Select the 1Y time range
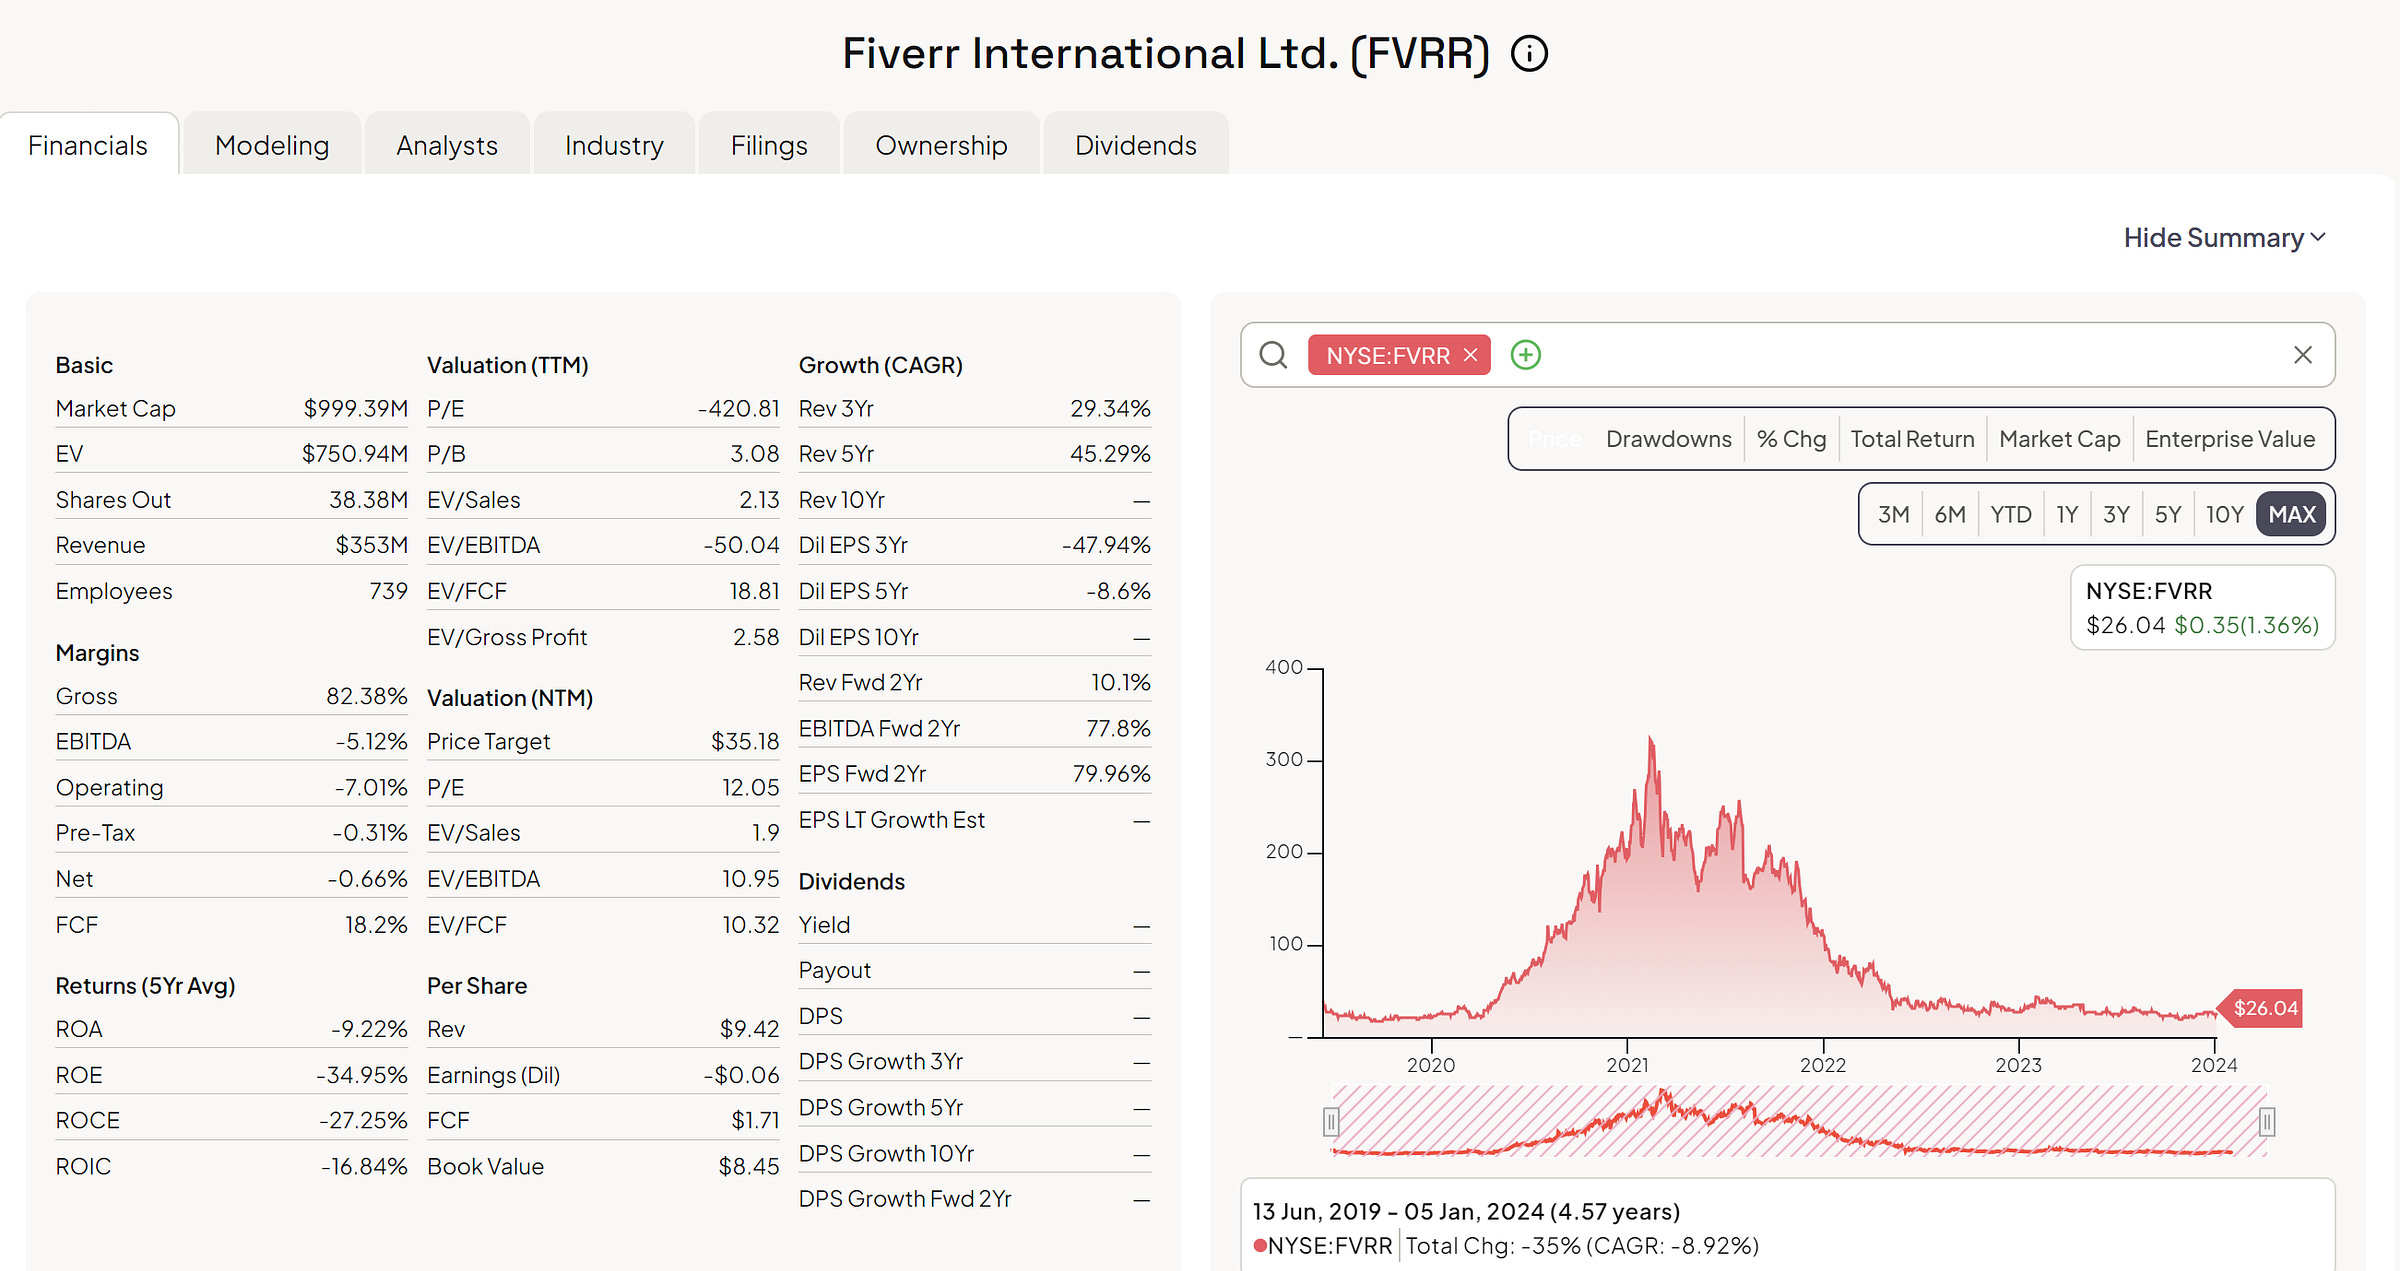This screenshot has width=2400, height=1271. pos(2067,514)
